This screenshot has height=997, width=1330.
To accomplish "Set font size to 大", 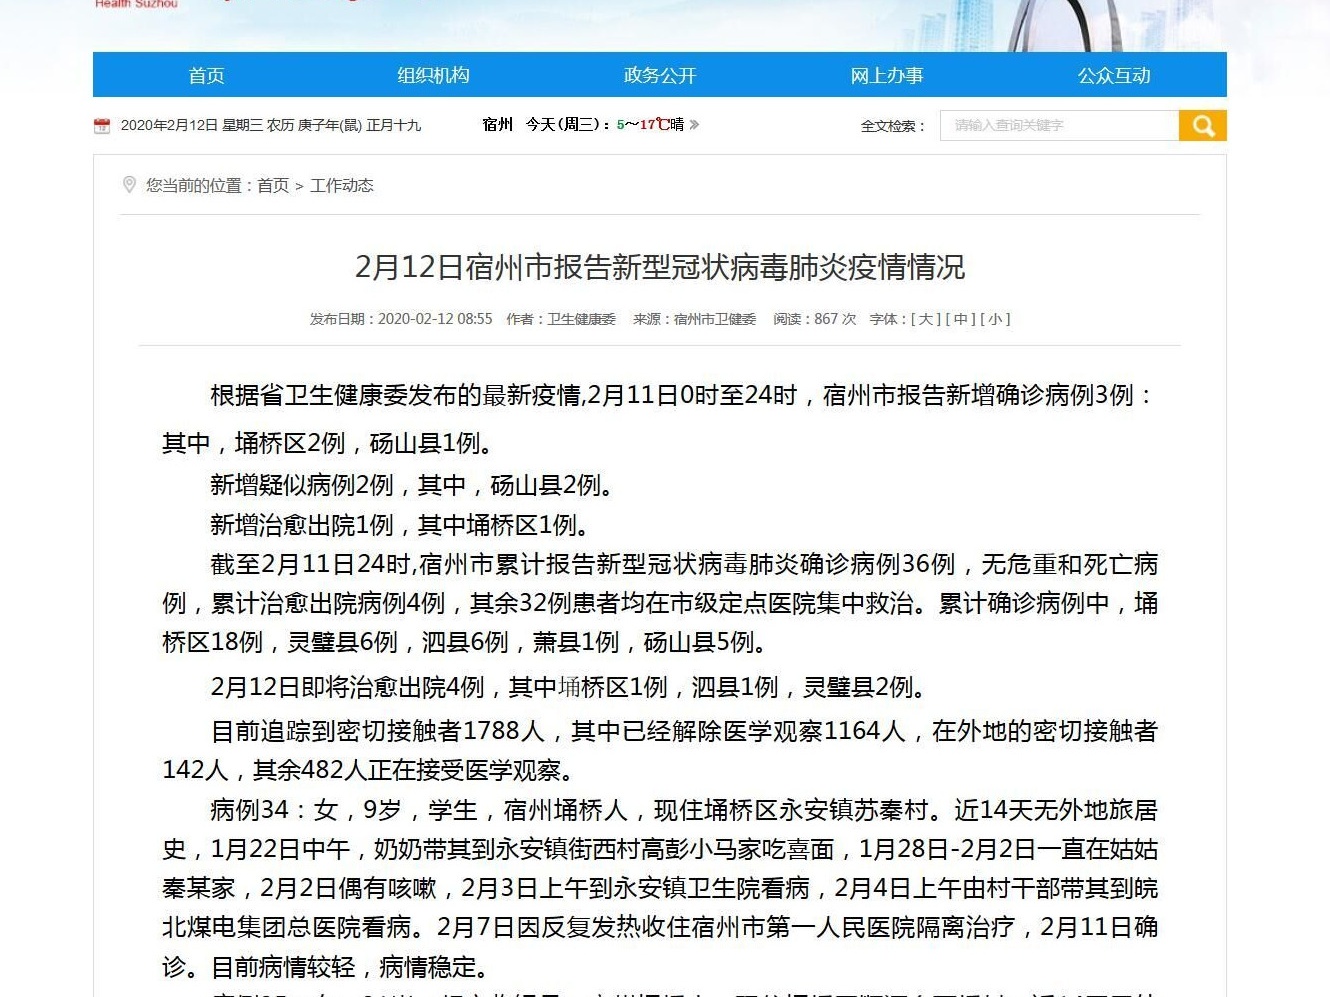I will pyautogui.click(x=926, y=319).
